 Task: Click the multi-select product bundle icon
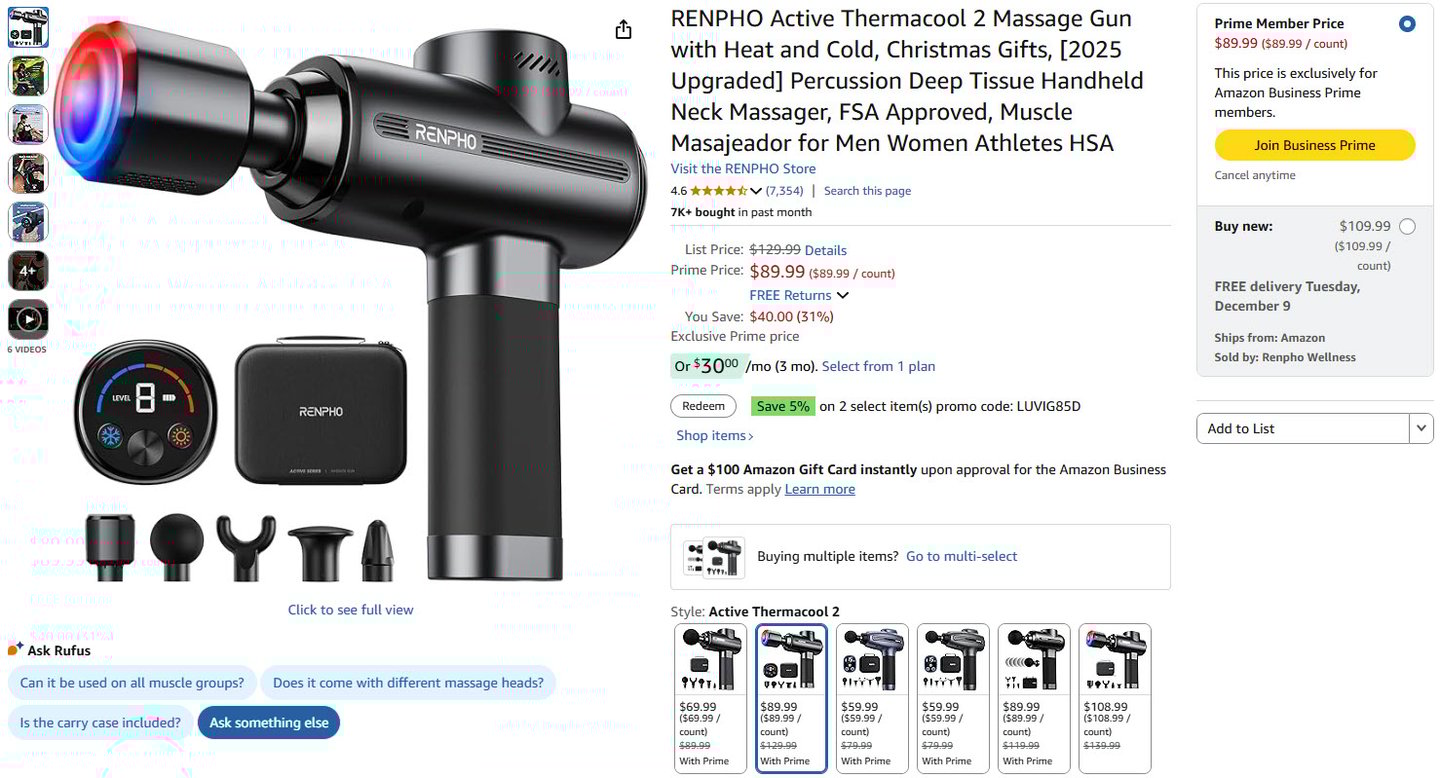click(714, 557)
